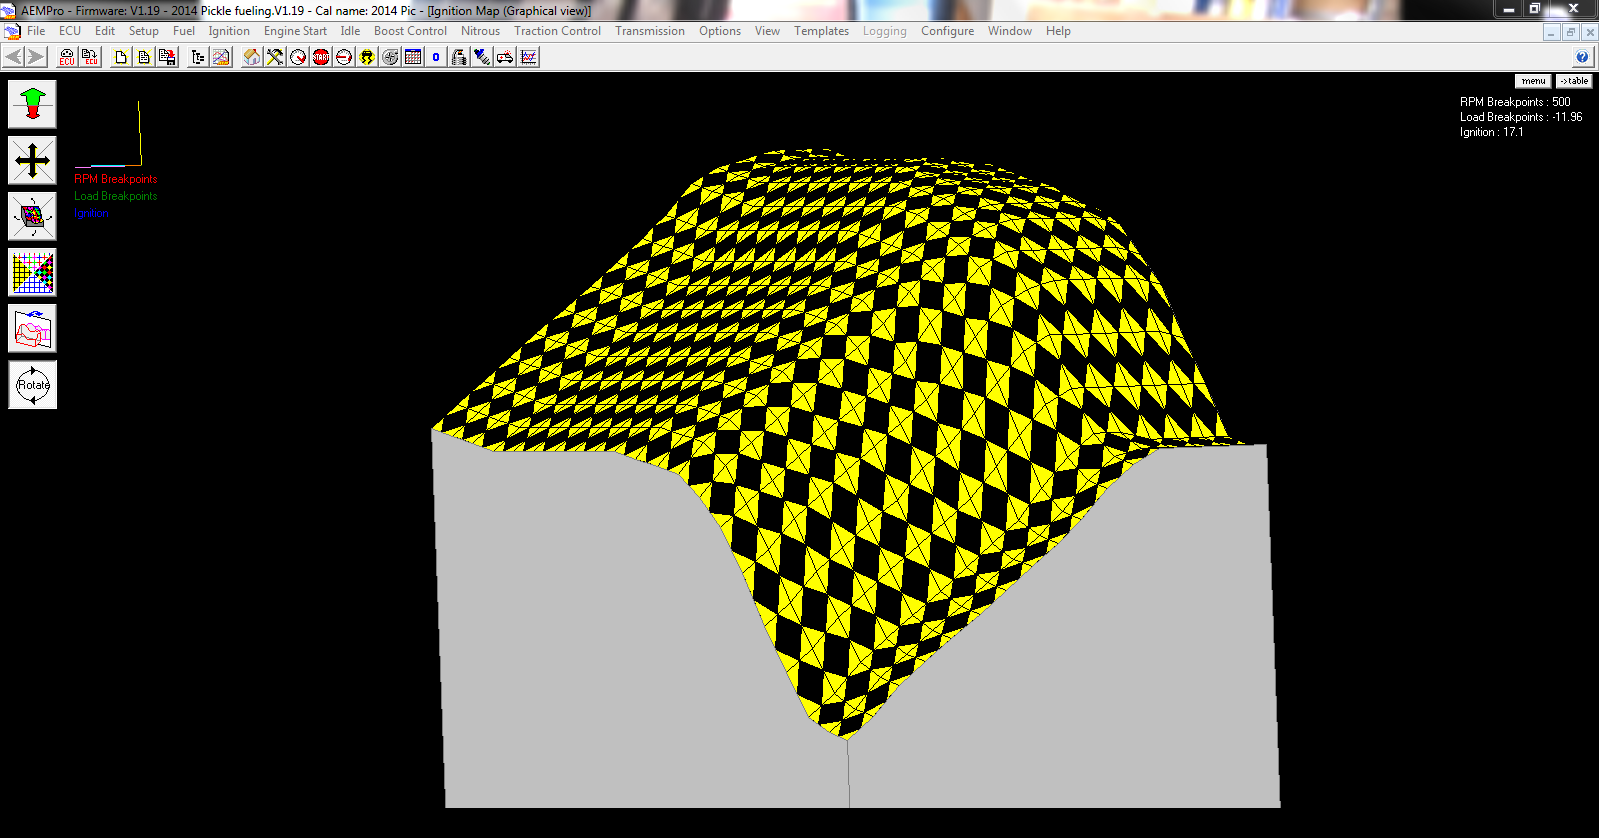The height and width of the screenshot is (838, 1599).
Task: Click the green-red zoom arrow tool
Action: click(x=32, y=104)
